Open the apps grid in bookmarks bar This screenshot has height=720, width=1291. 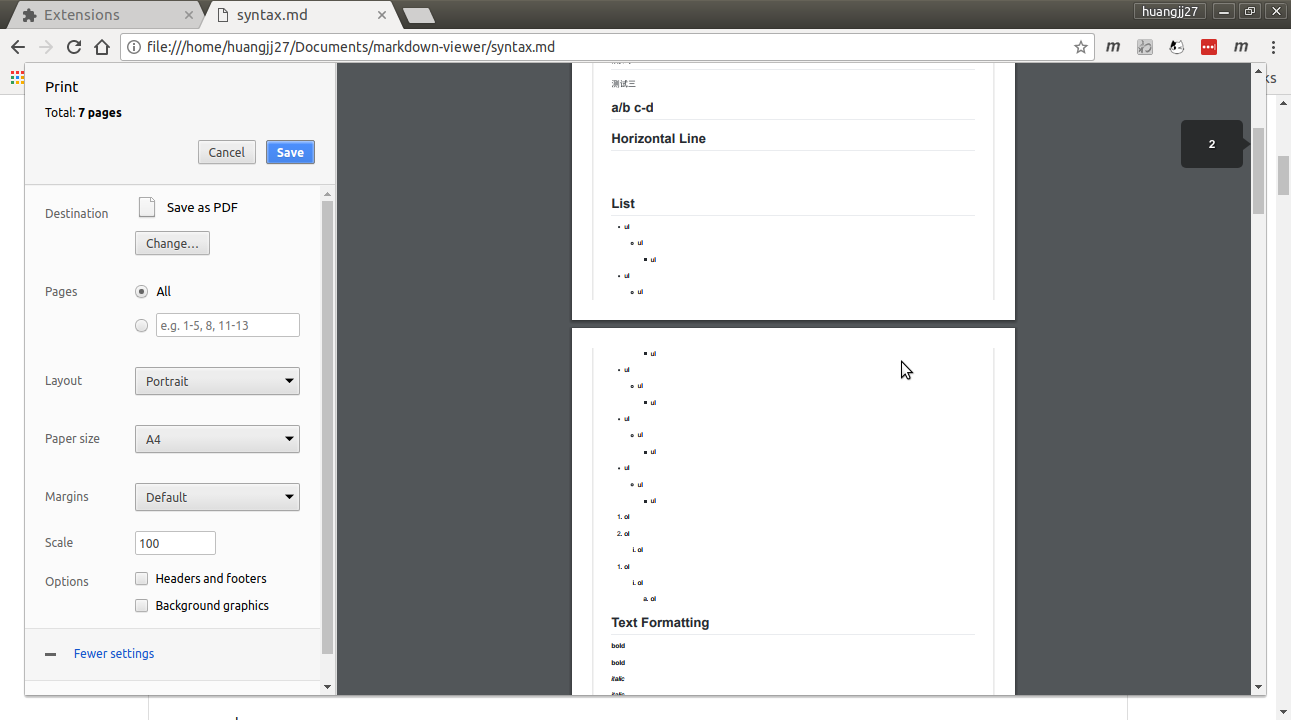click(x=17, y=77)
